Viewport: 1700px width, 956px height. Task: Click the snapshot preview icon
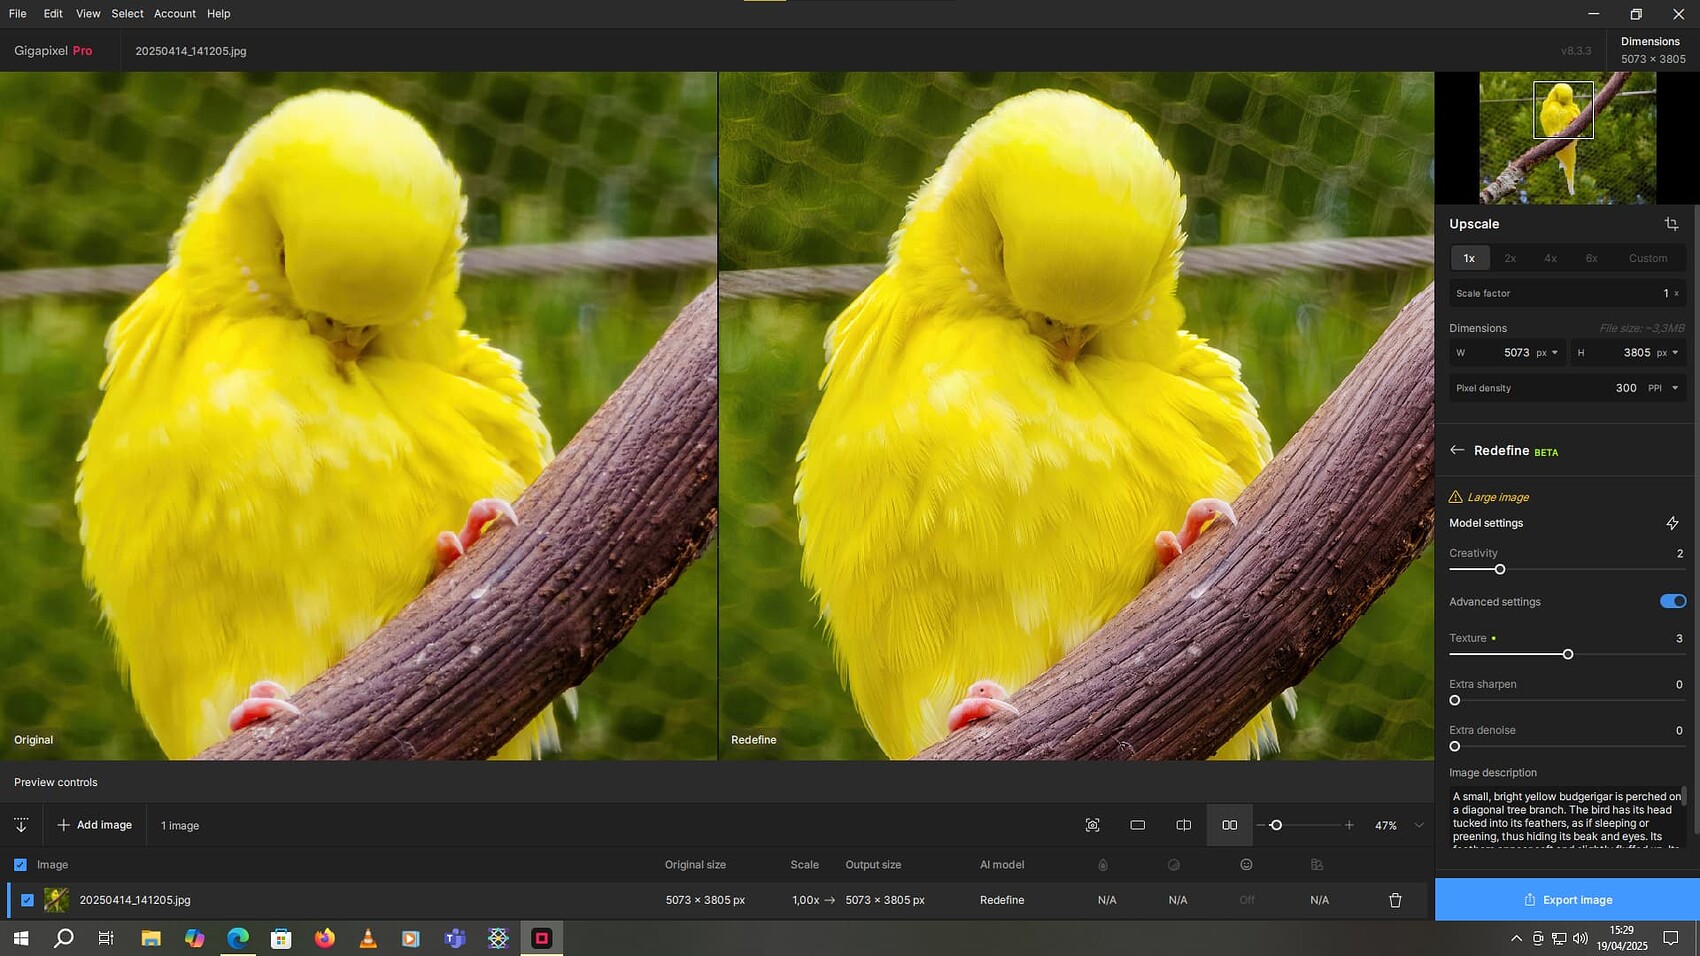[x=1092, y=825]
